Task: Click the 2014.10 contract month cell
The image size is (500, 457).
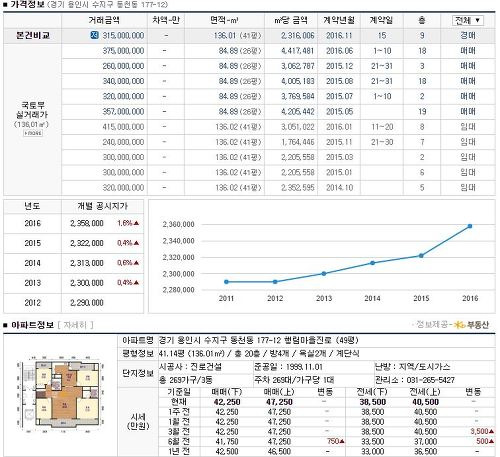Action: tap(339, 187)
